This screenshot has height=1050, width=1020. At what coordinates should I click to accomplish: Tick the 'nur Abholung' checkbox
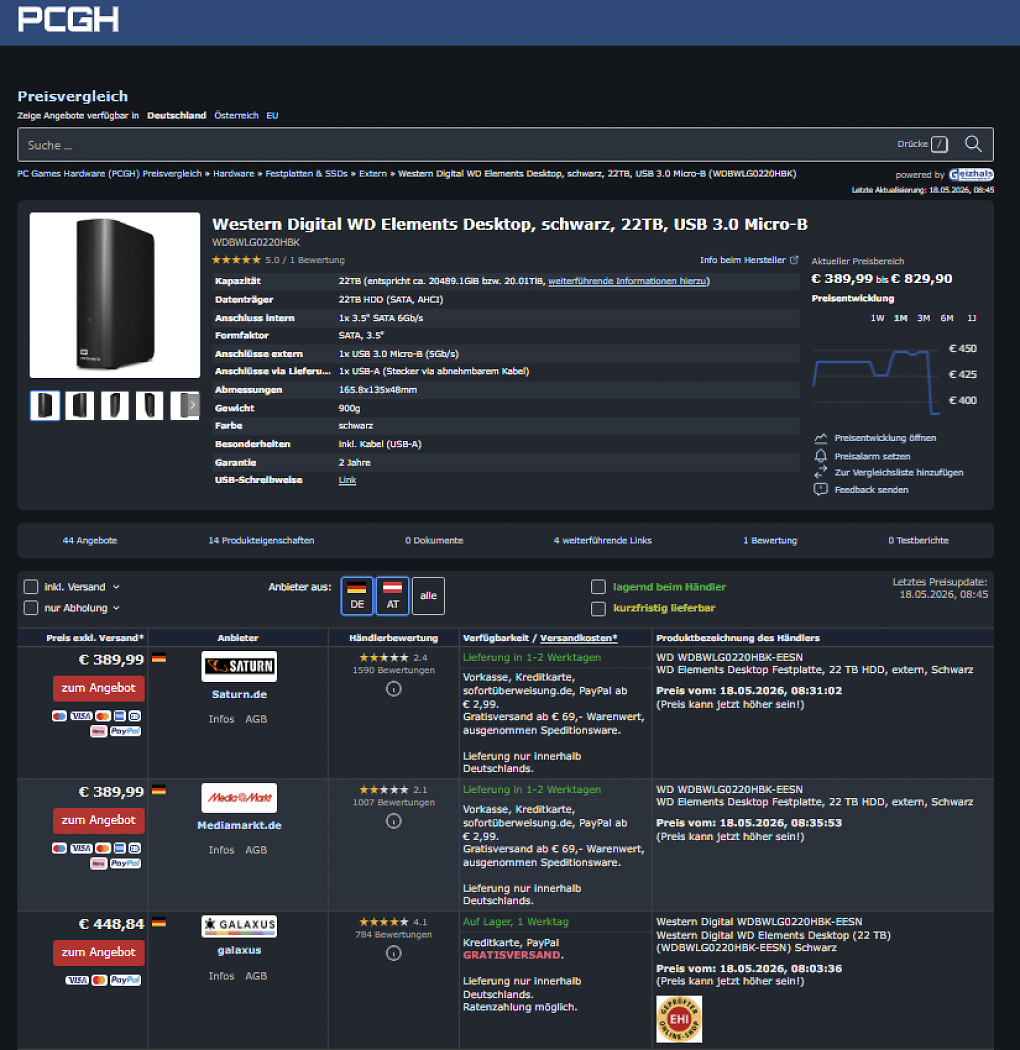click(31, 608)
